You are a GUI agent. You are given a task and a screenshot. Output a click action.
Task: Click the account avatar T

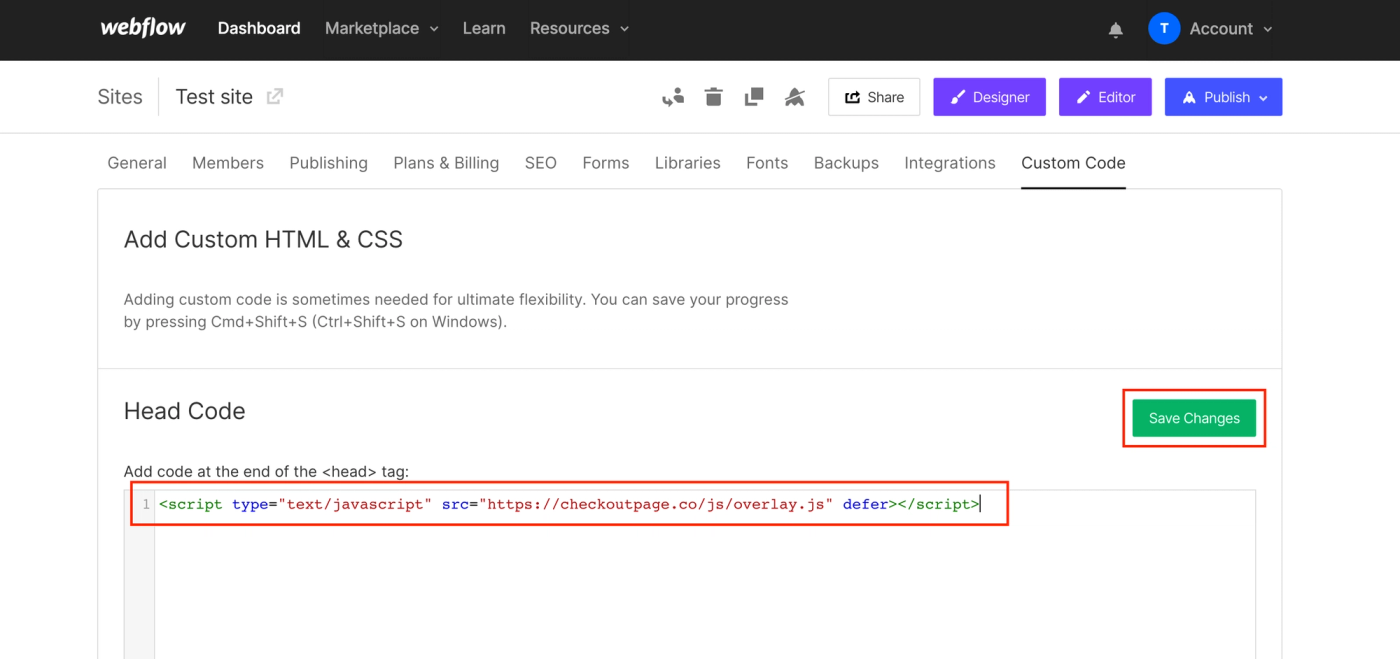pos(1164,29)
